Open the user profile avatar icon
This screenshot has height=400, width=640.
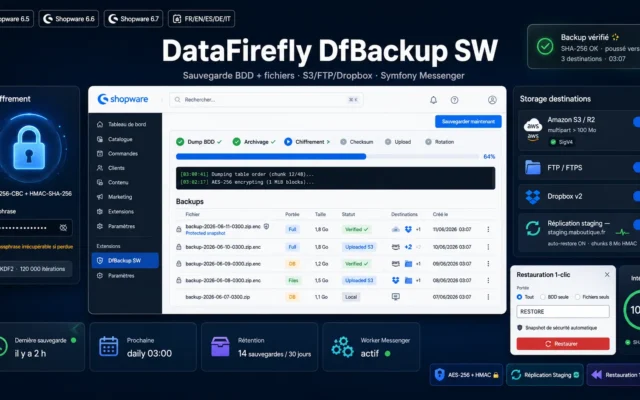click(492, 100)
